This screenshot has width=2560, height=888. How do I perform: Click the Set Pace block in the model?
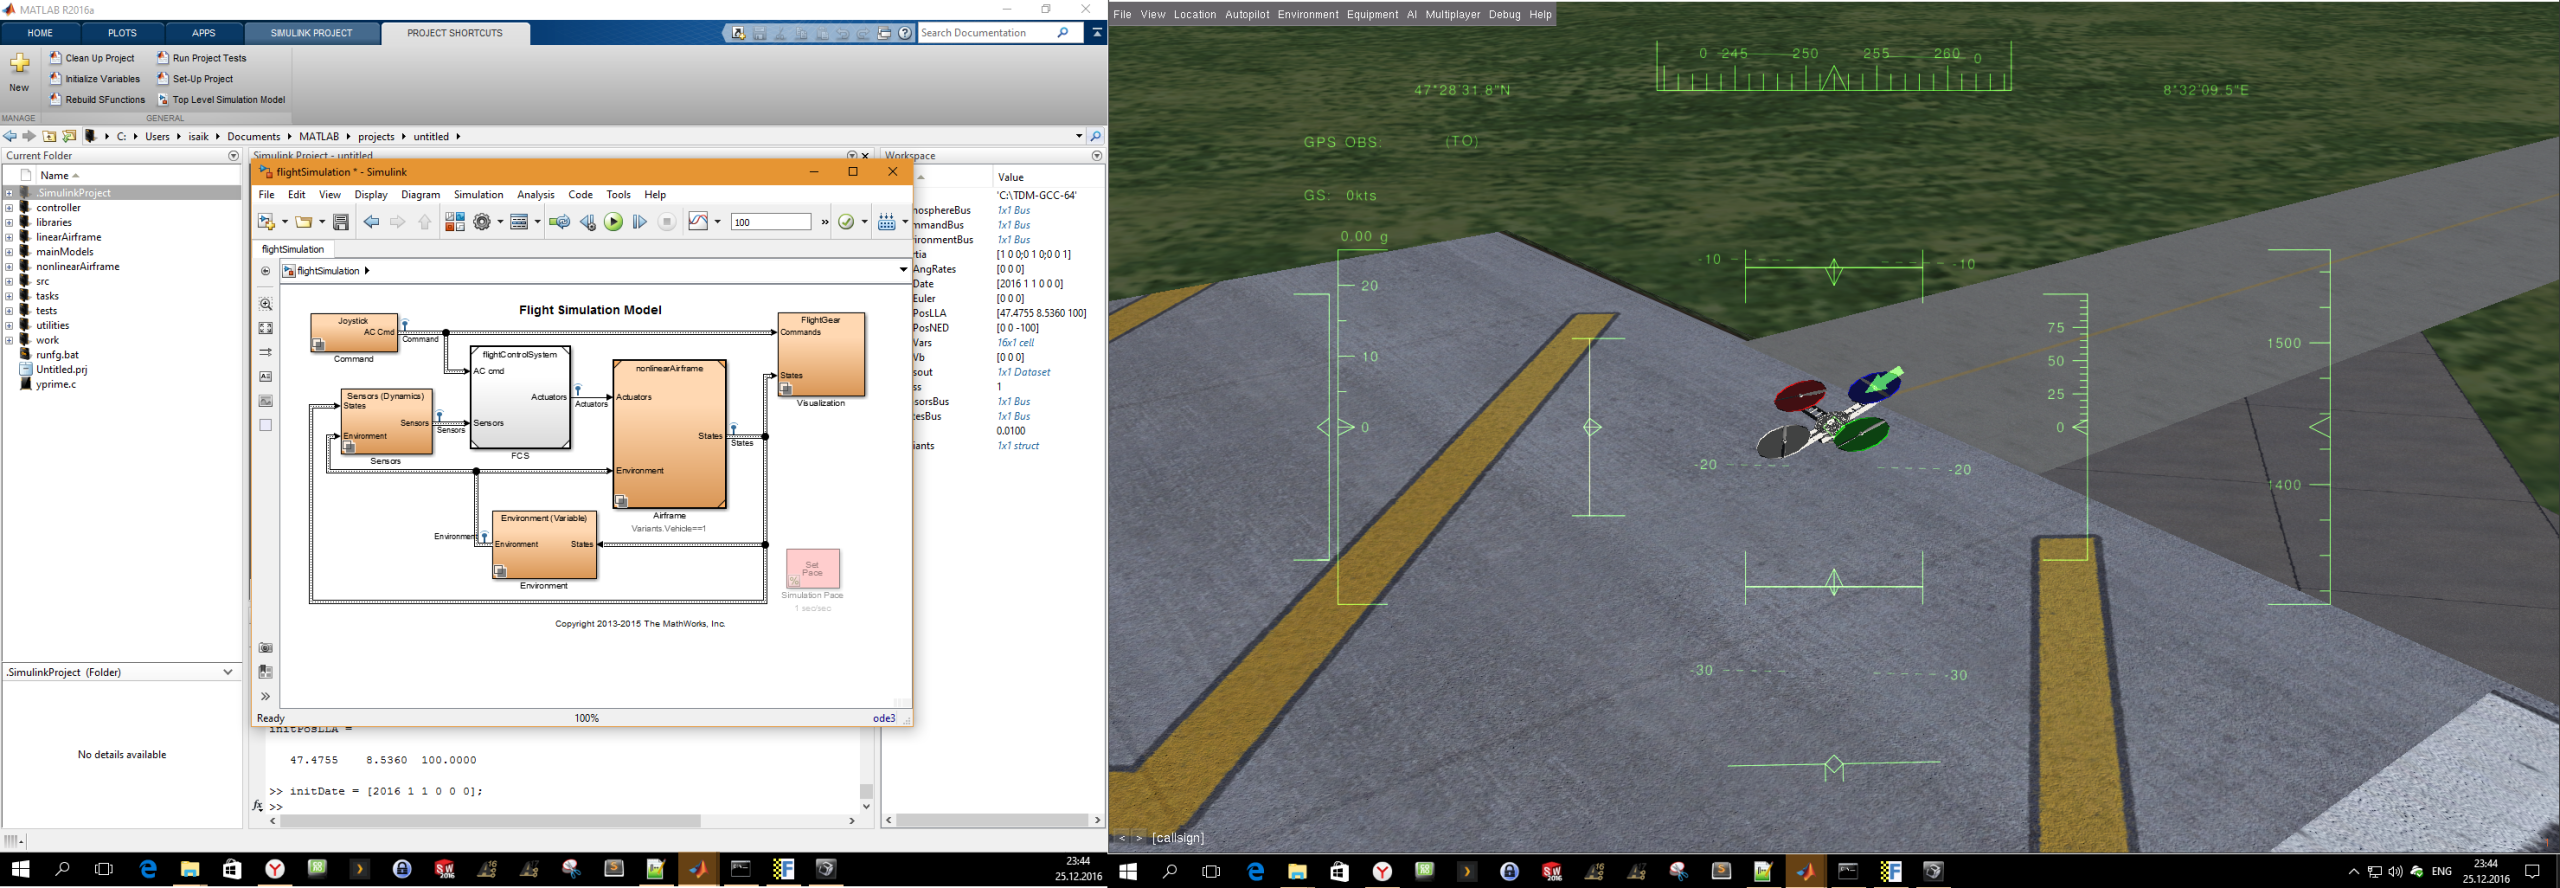tap(812, 568)
